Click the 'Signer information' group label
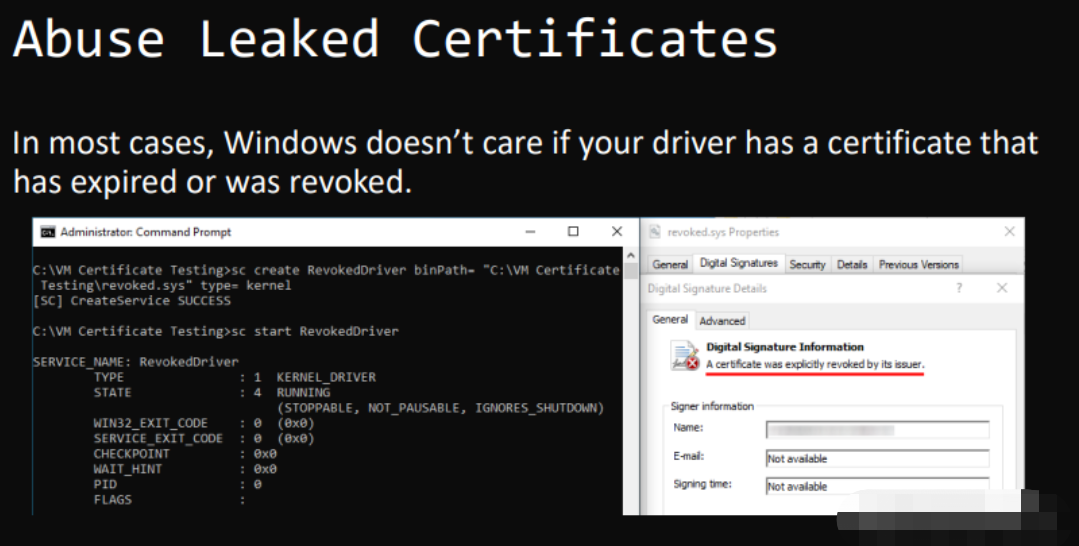 click(x=712, y=406)
